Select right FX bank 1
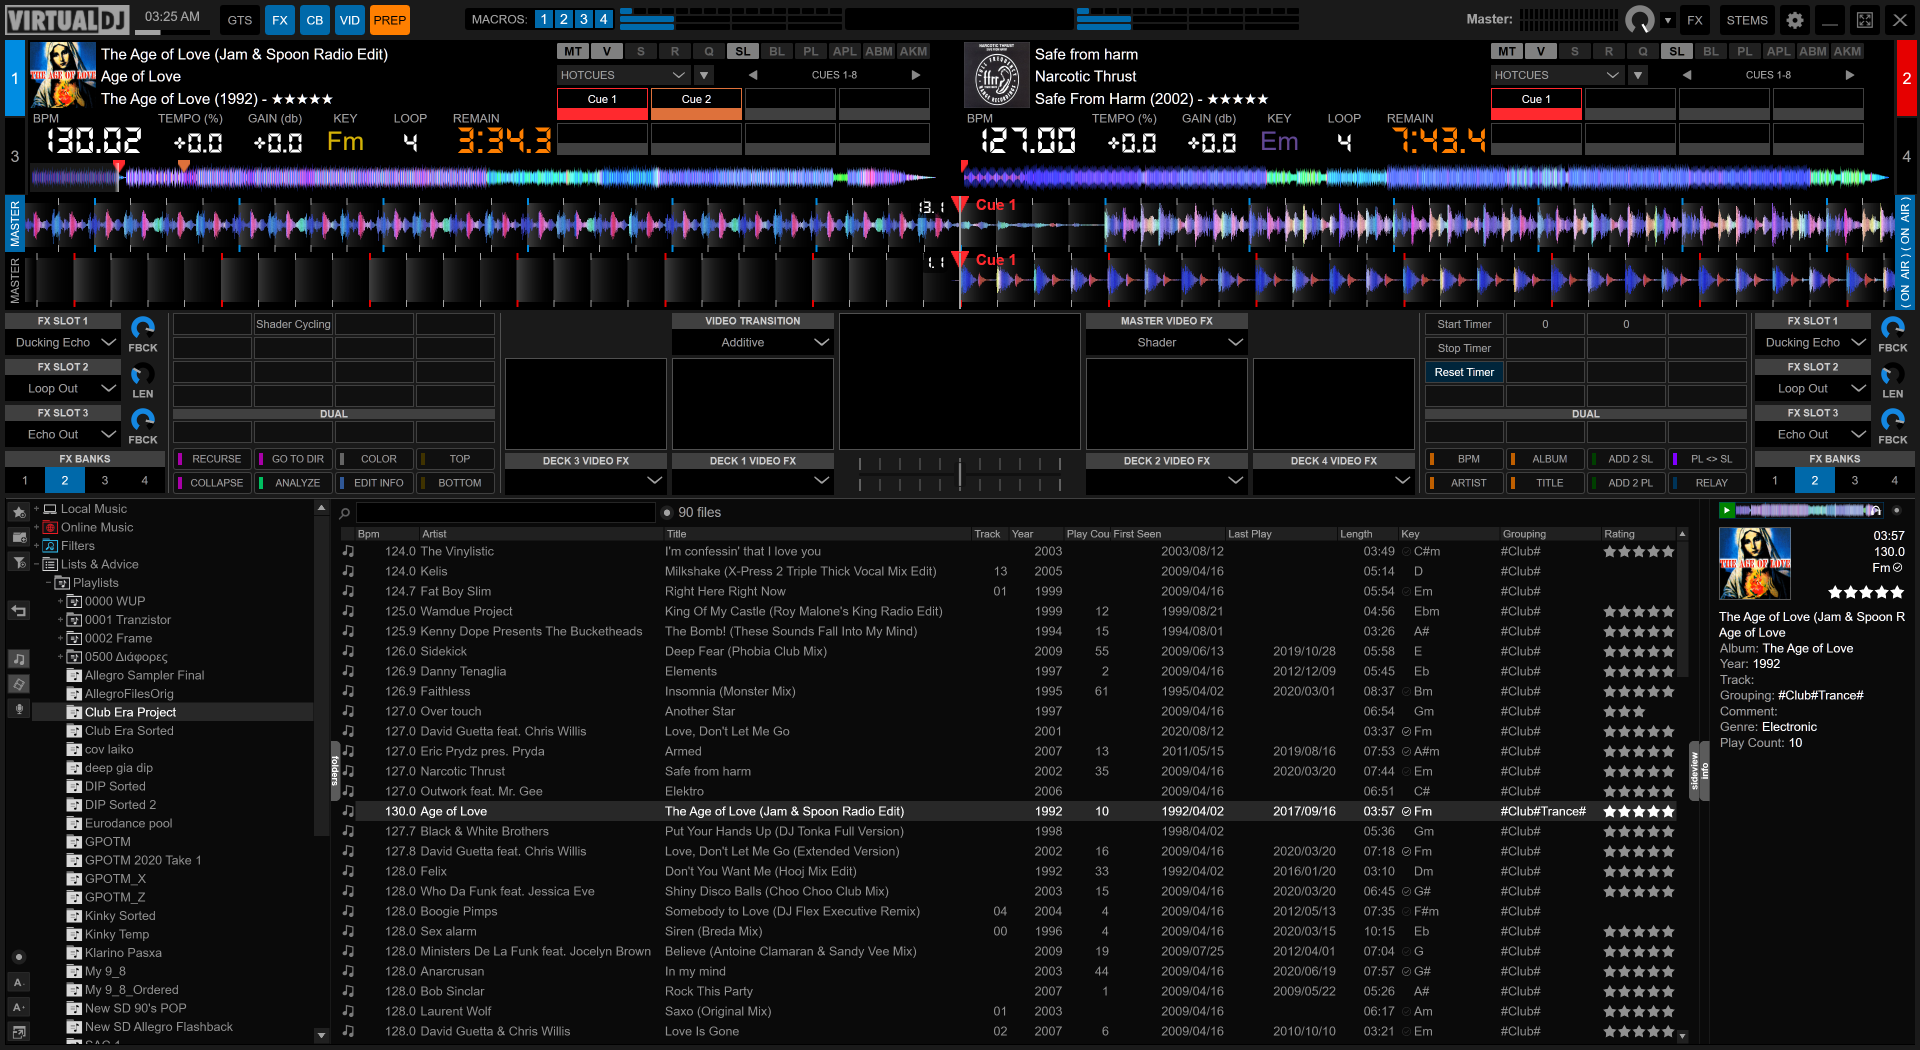Viewport: 1920px width, 1050px height. pos(1775,481)
